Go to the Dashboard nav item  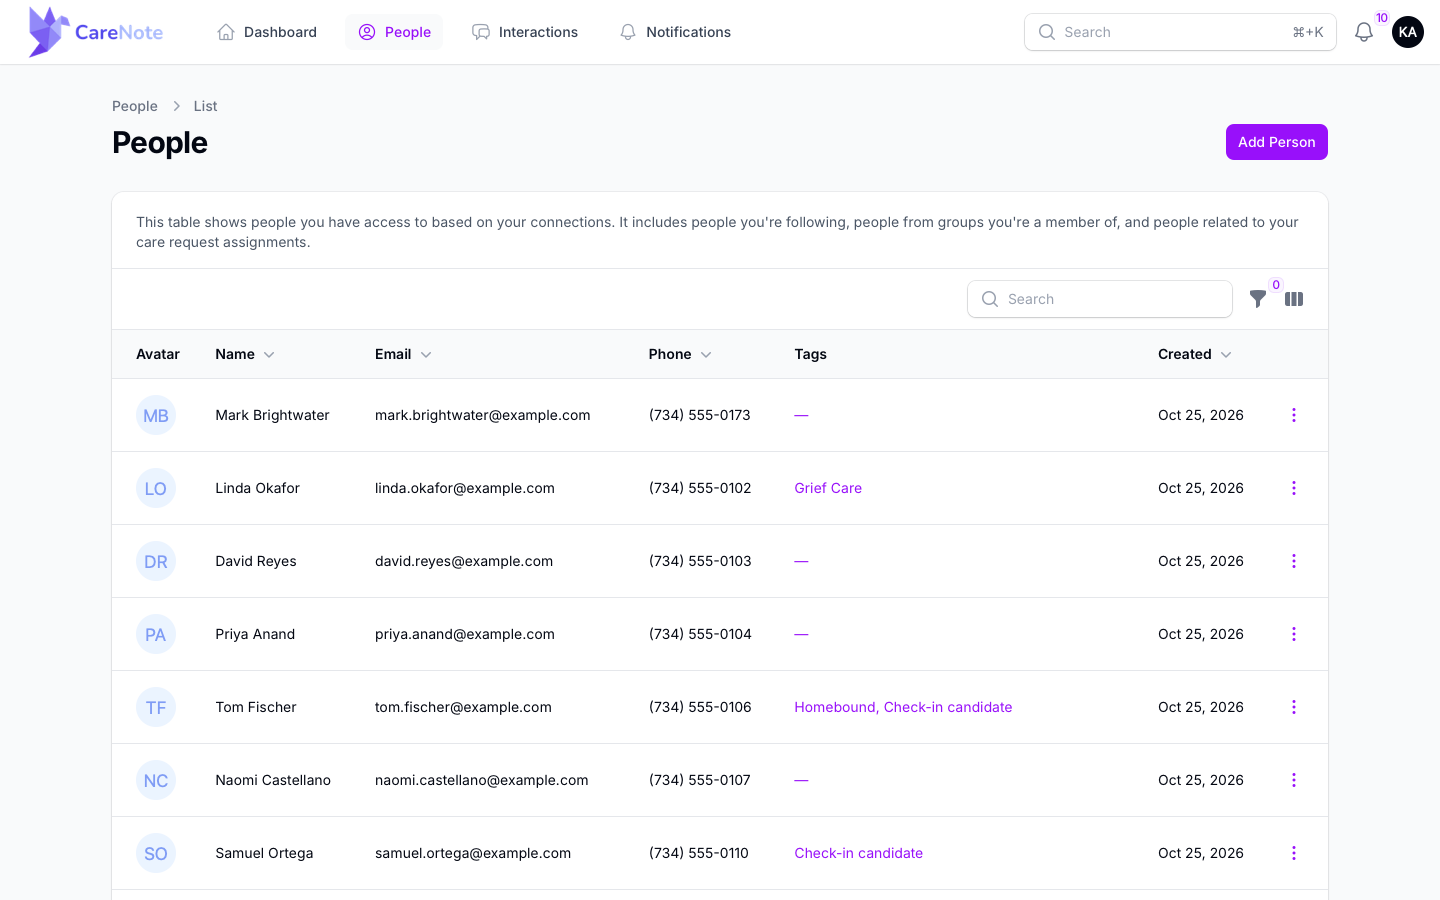pyautogui.click(x=267, y=32)
